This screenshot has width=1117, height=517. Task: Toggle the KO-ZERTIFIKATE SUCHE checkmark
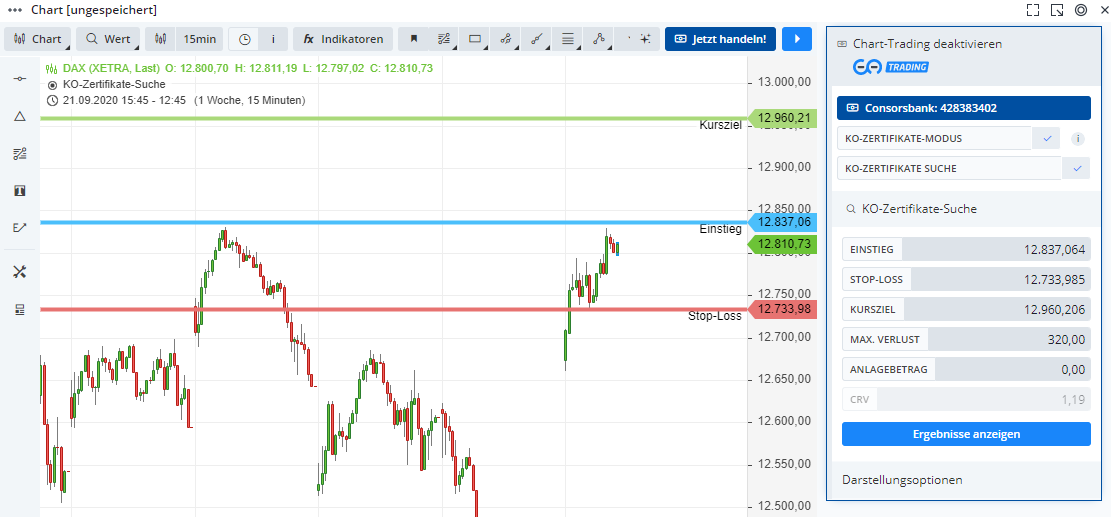[x=1077, y=169]
